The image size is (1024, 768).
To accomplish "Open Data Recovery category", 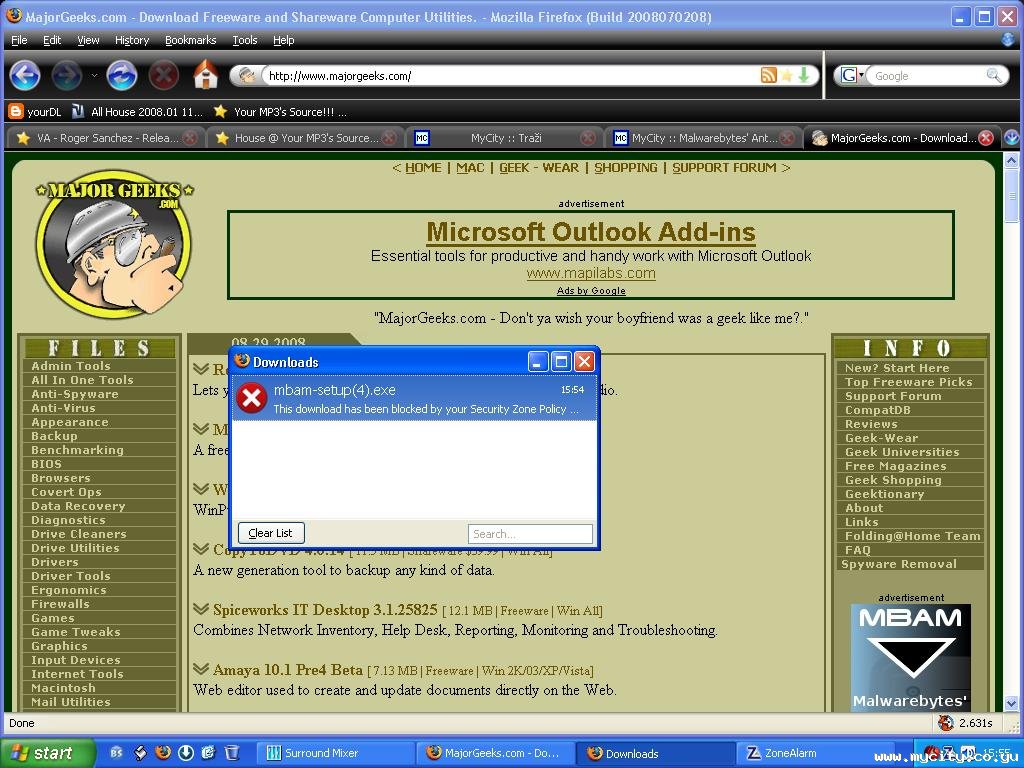I will tap(78, 506).
